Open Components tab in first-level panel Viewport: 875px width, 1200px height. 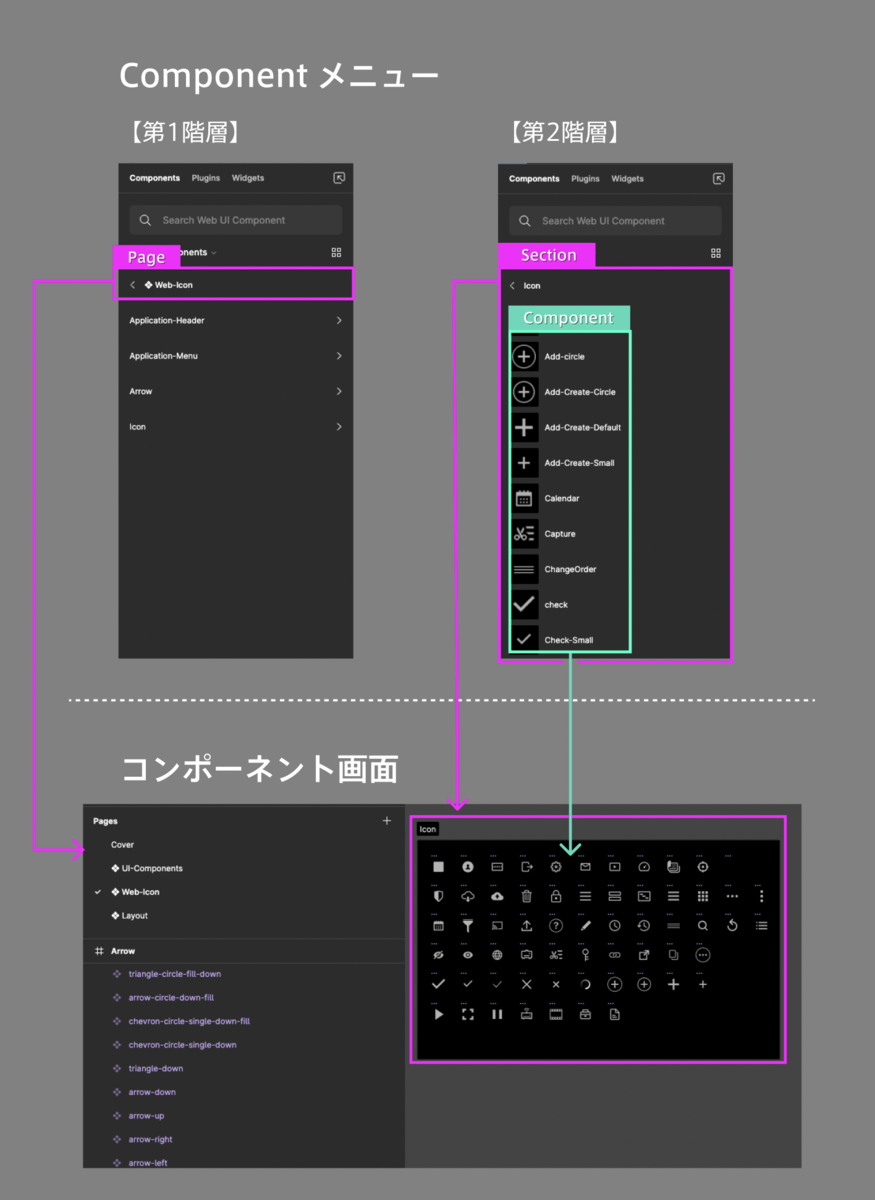coord(154,178)
